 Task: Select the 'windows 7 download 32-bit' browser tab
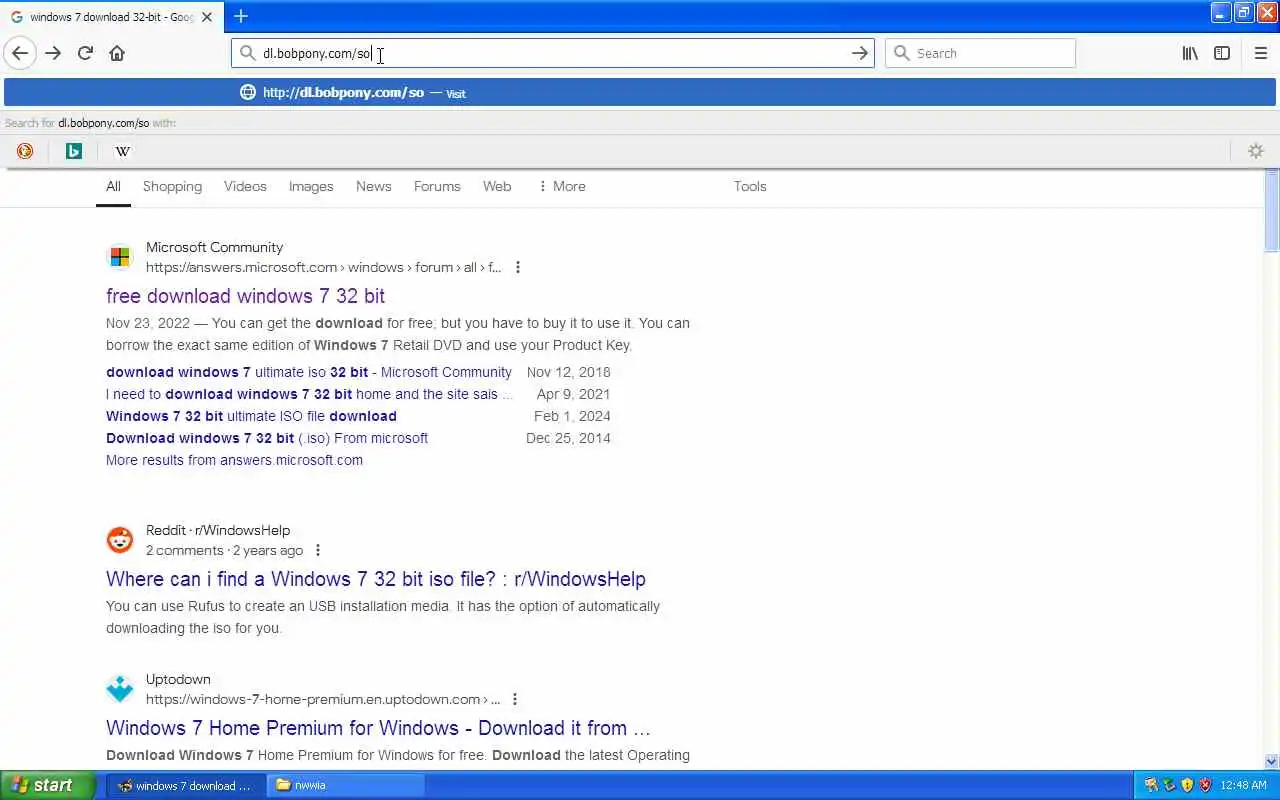(110, 17)
